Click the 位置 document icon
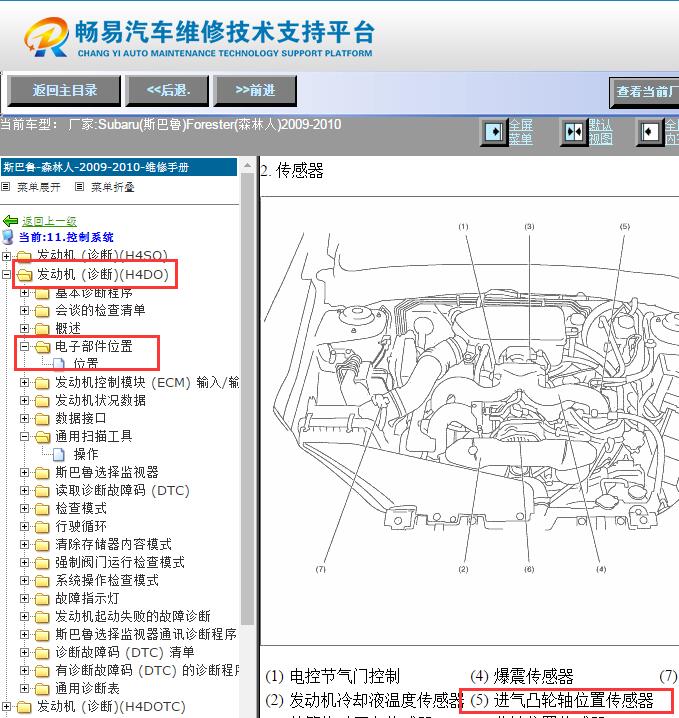This screenshot has width=679, height=718. (59, 364)
